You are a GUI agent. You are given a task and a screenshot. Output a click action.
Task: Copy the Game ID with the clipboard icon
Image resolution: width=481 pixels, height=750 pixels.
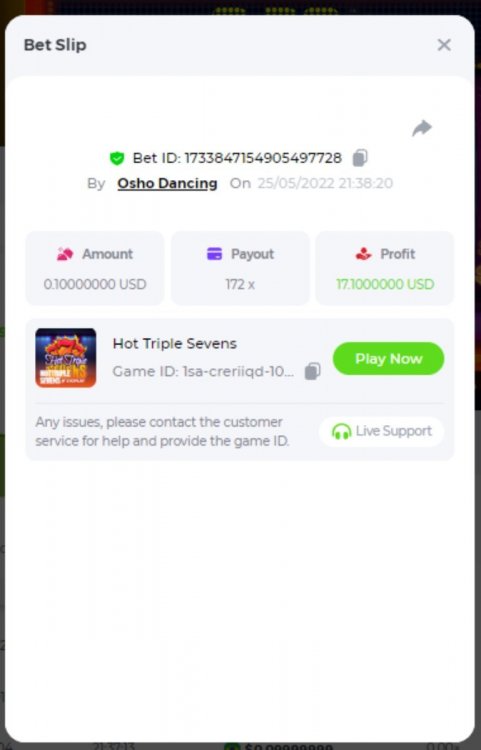[313, 371]
